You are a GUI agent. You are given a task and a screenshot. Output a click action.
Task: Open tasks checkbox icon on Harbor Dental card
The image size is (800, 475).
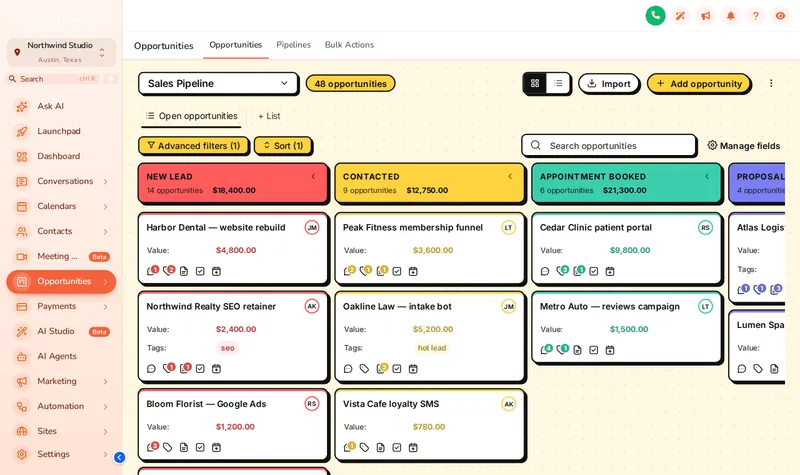[x=200, y=271]
